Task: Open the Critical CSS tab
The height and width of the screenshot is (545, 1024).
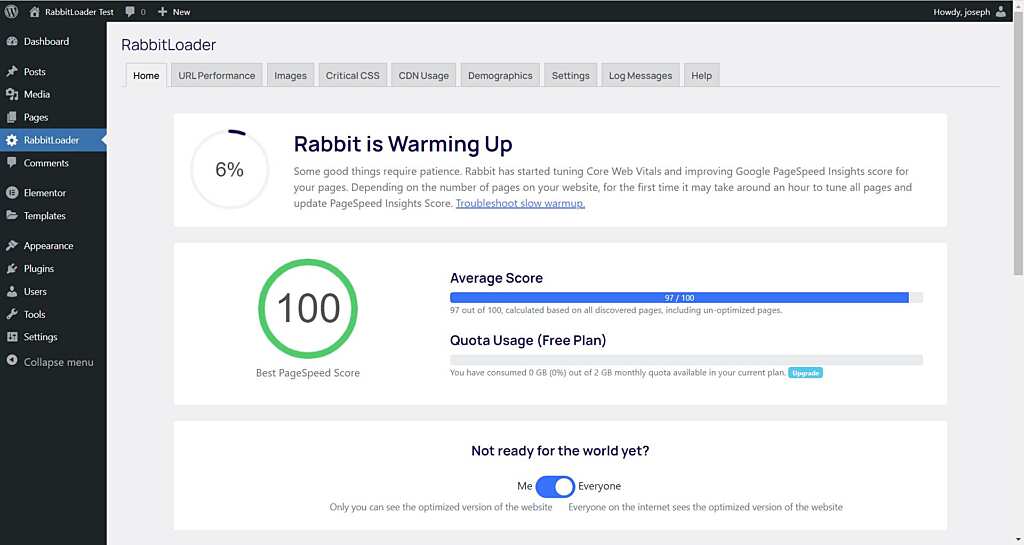Action: click(353, 75)
